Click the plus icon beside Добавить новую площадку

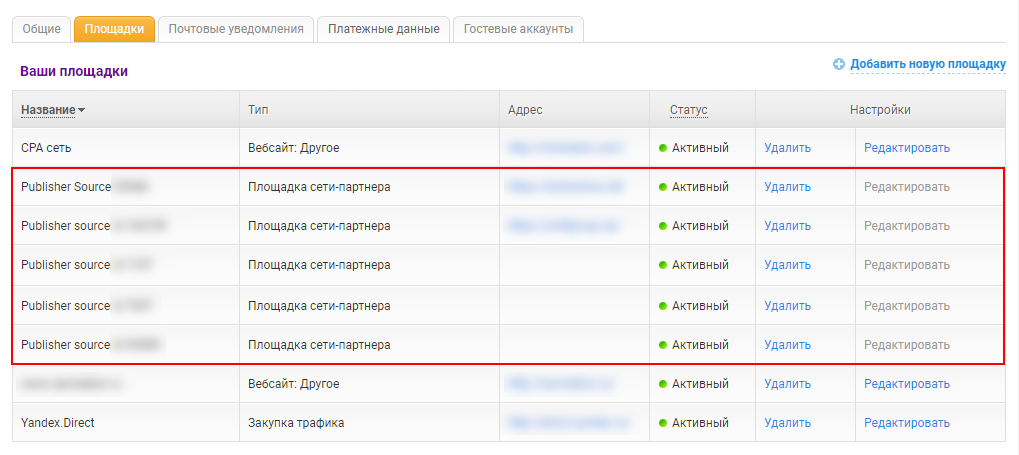coord(839,64)
